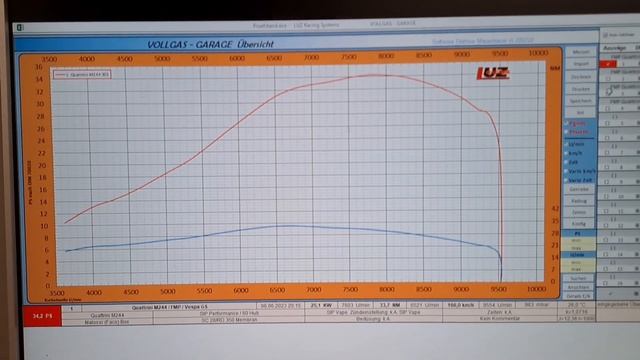Viewport: 640px width, 360px height.
Task: Click the SC 28/RD 350 Membran cell
Action: 229,320
